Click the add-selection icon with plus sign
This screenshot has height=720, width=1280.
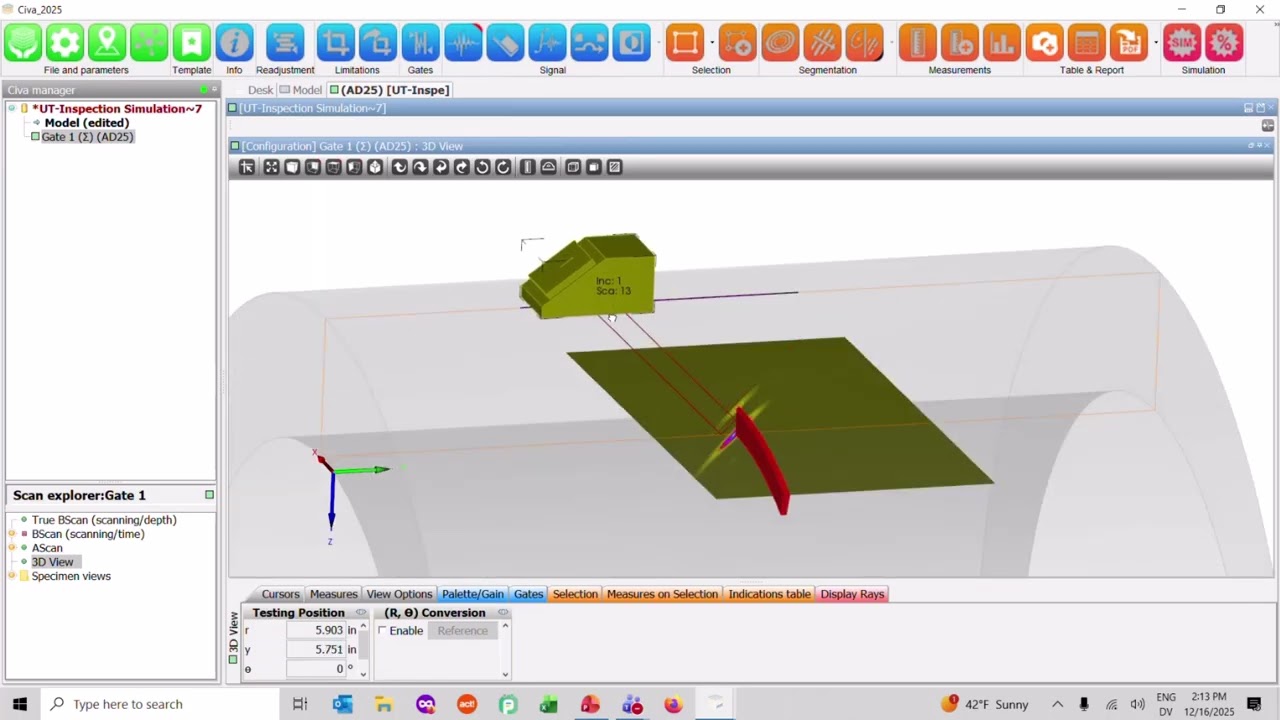[x=738, y=43]
